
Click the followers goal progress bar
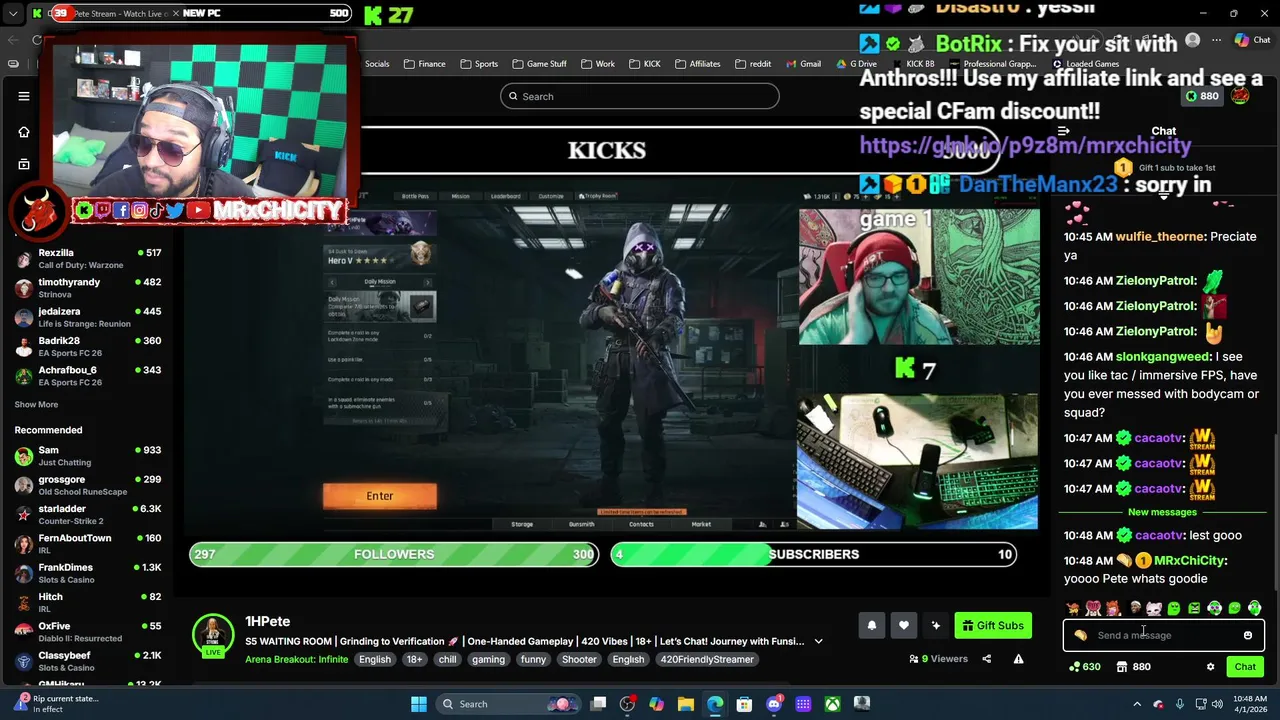tap(394, 554)
